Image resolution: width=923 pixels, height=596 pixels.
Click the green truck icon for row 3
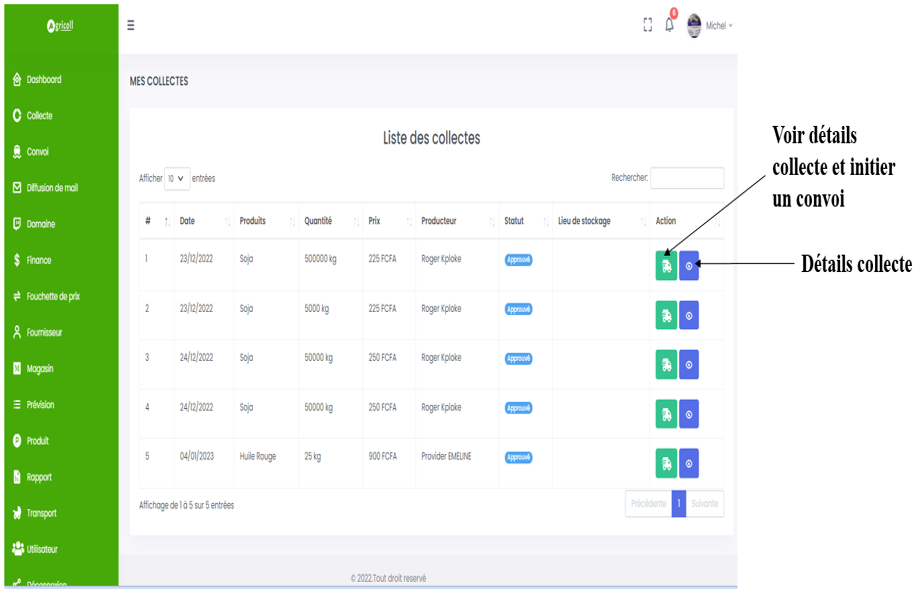pos(666,365)
